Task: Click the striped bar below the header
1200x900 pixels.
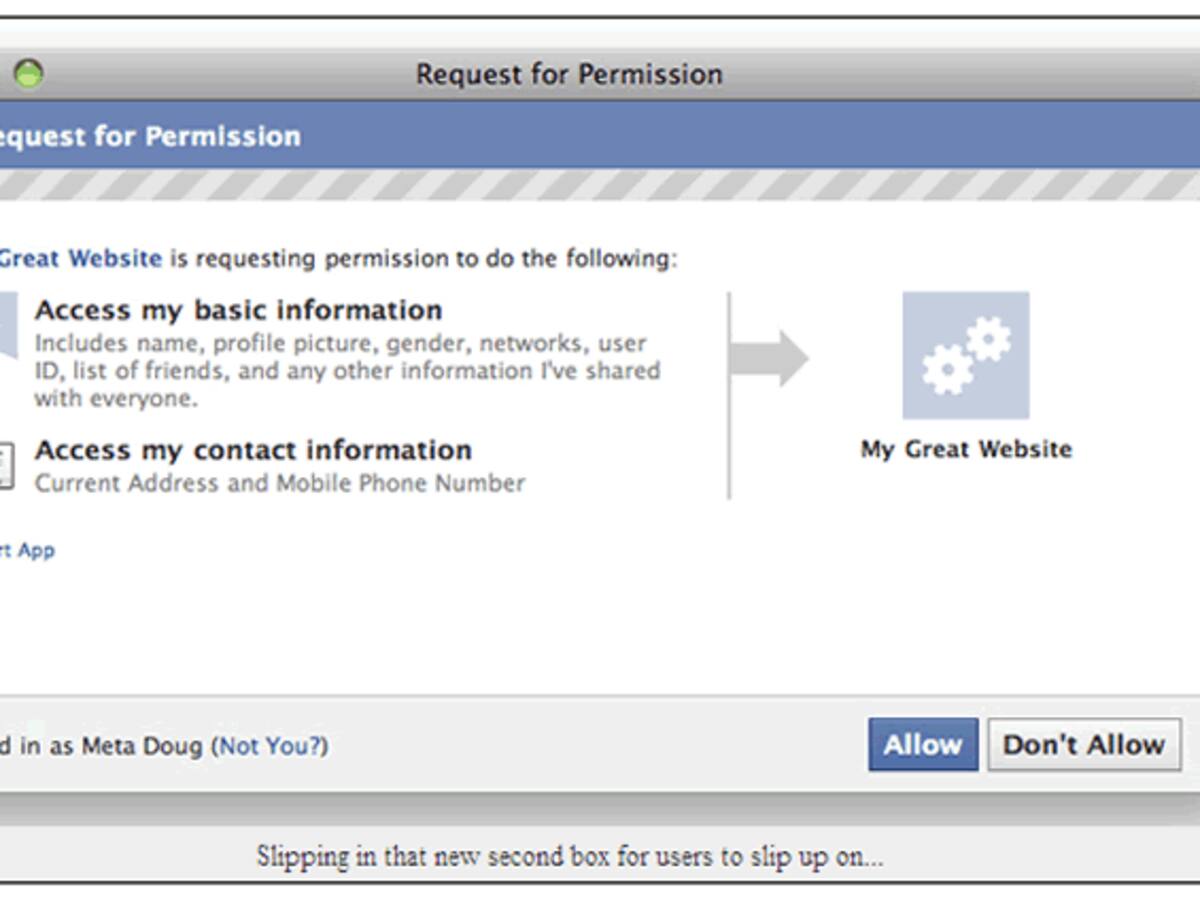Action: [x=600, y=184]
